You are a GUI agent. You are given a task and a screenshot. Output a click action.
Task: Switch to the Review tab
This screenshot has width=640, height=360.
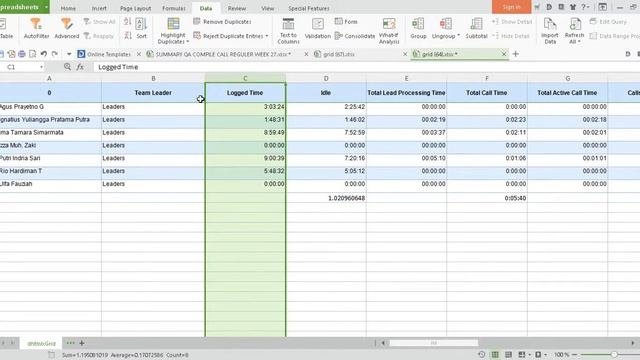pyautogui.click(x=237, y=8)
